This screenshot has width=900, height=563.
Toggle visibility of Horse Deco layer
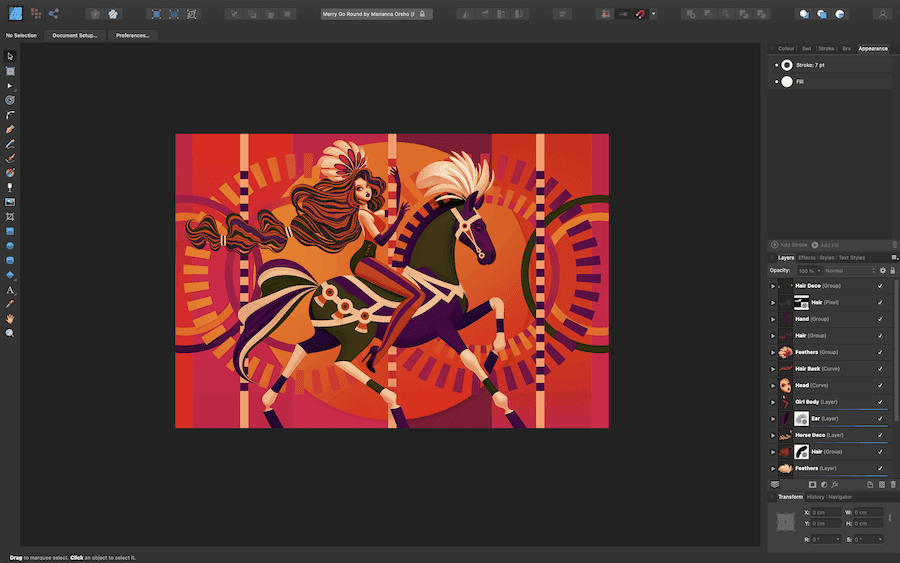pos(880,435)
